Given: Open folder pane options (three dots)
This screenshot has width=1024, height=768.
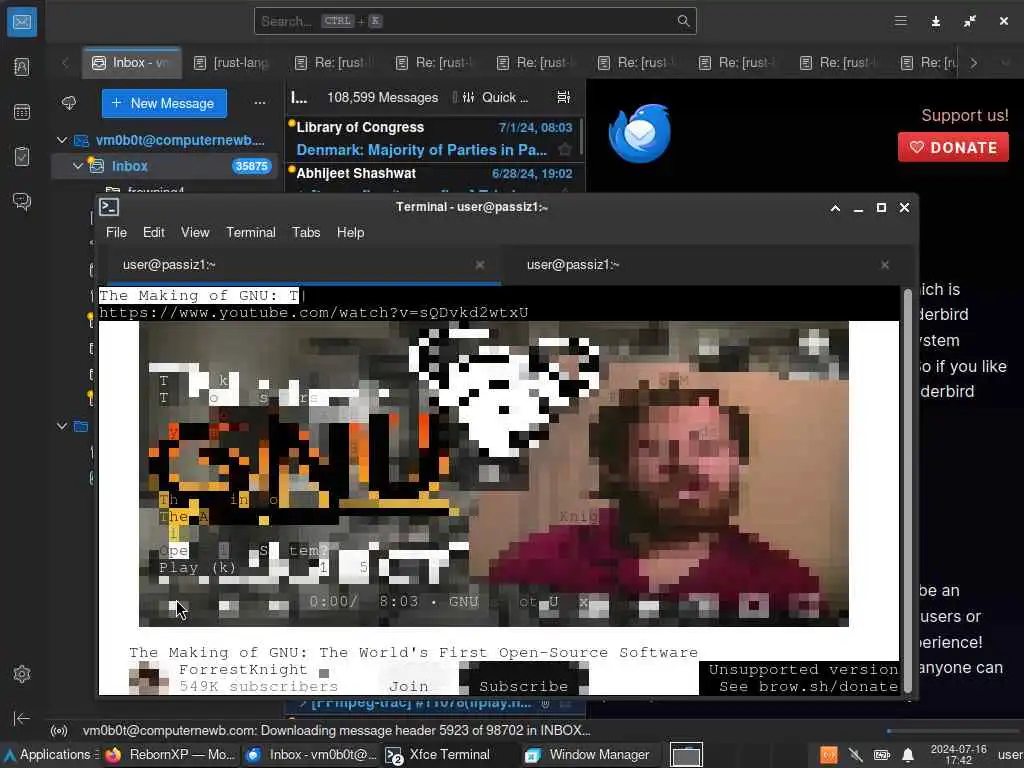Looking at the screenshot, I should click(260, 103).
